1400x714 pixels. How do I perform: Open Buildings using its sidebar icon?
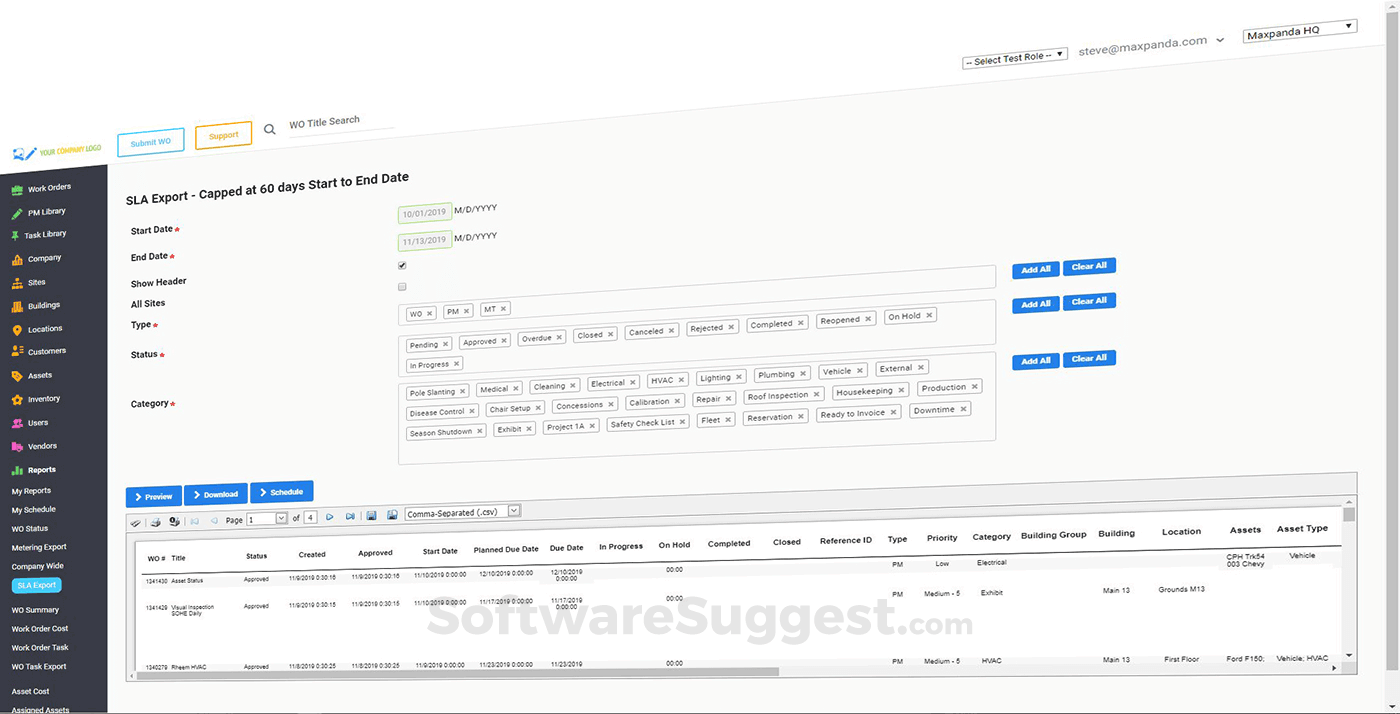(18, 305)
